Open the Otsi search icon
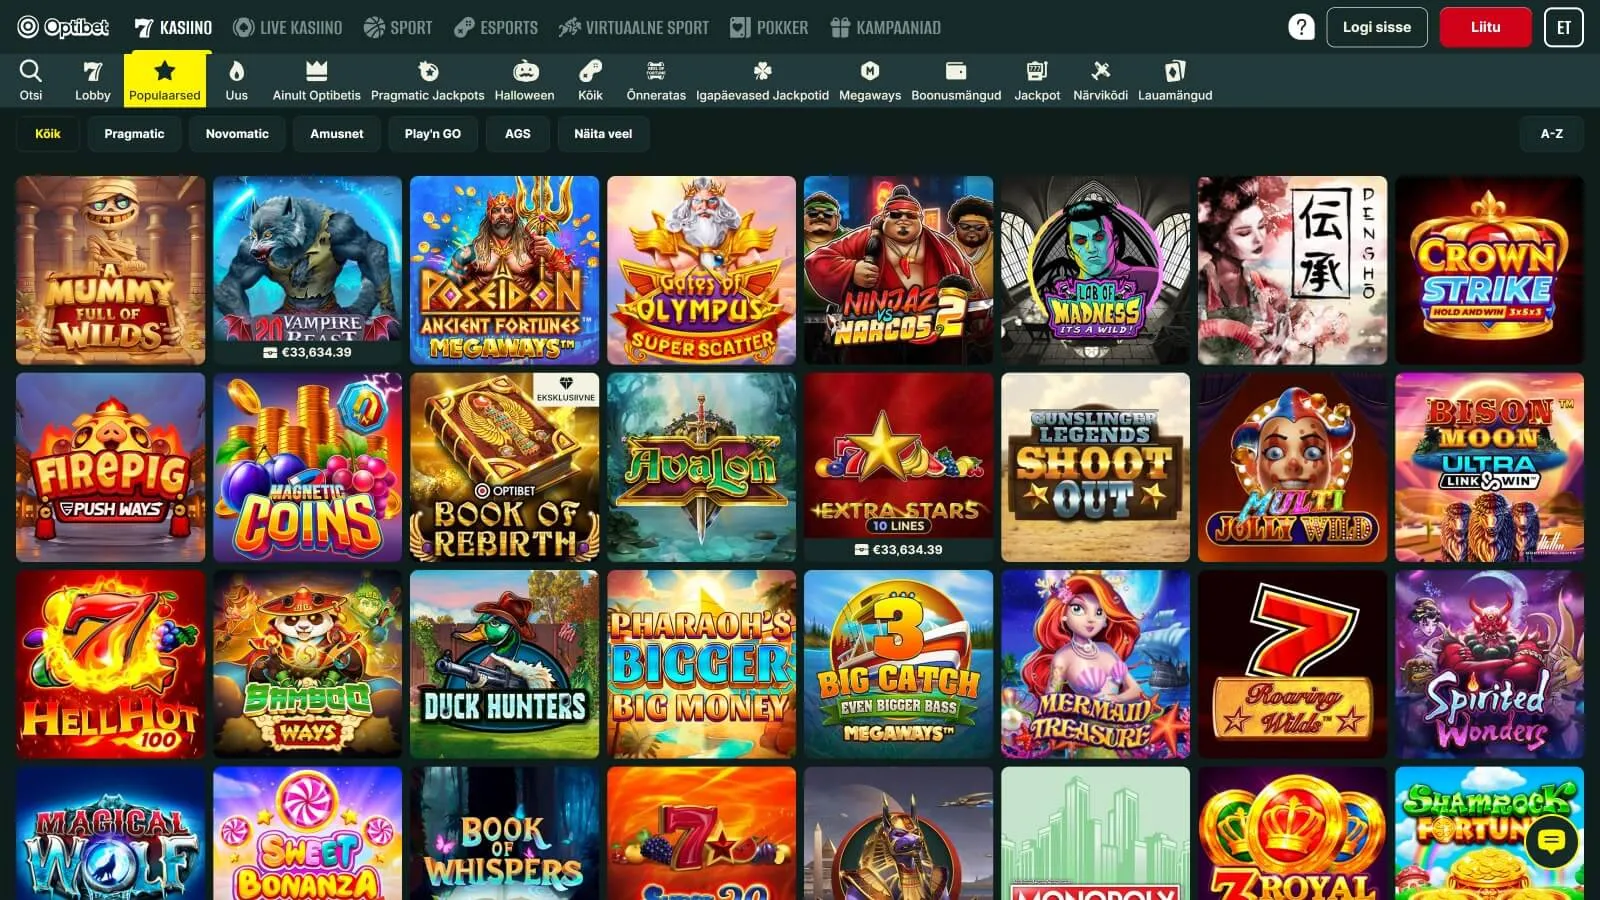The width and height of the screenshot is (1600, 900). (x=31, y=72)
